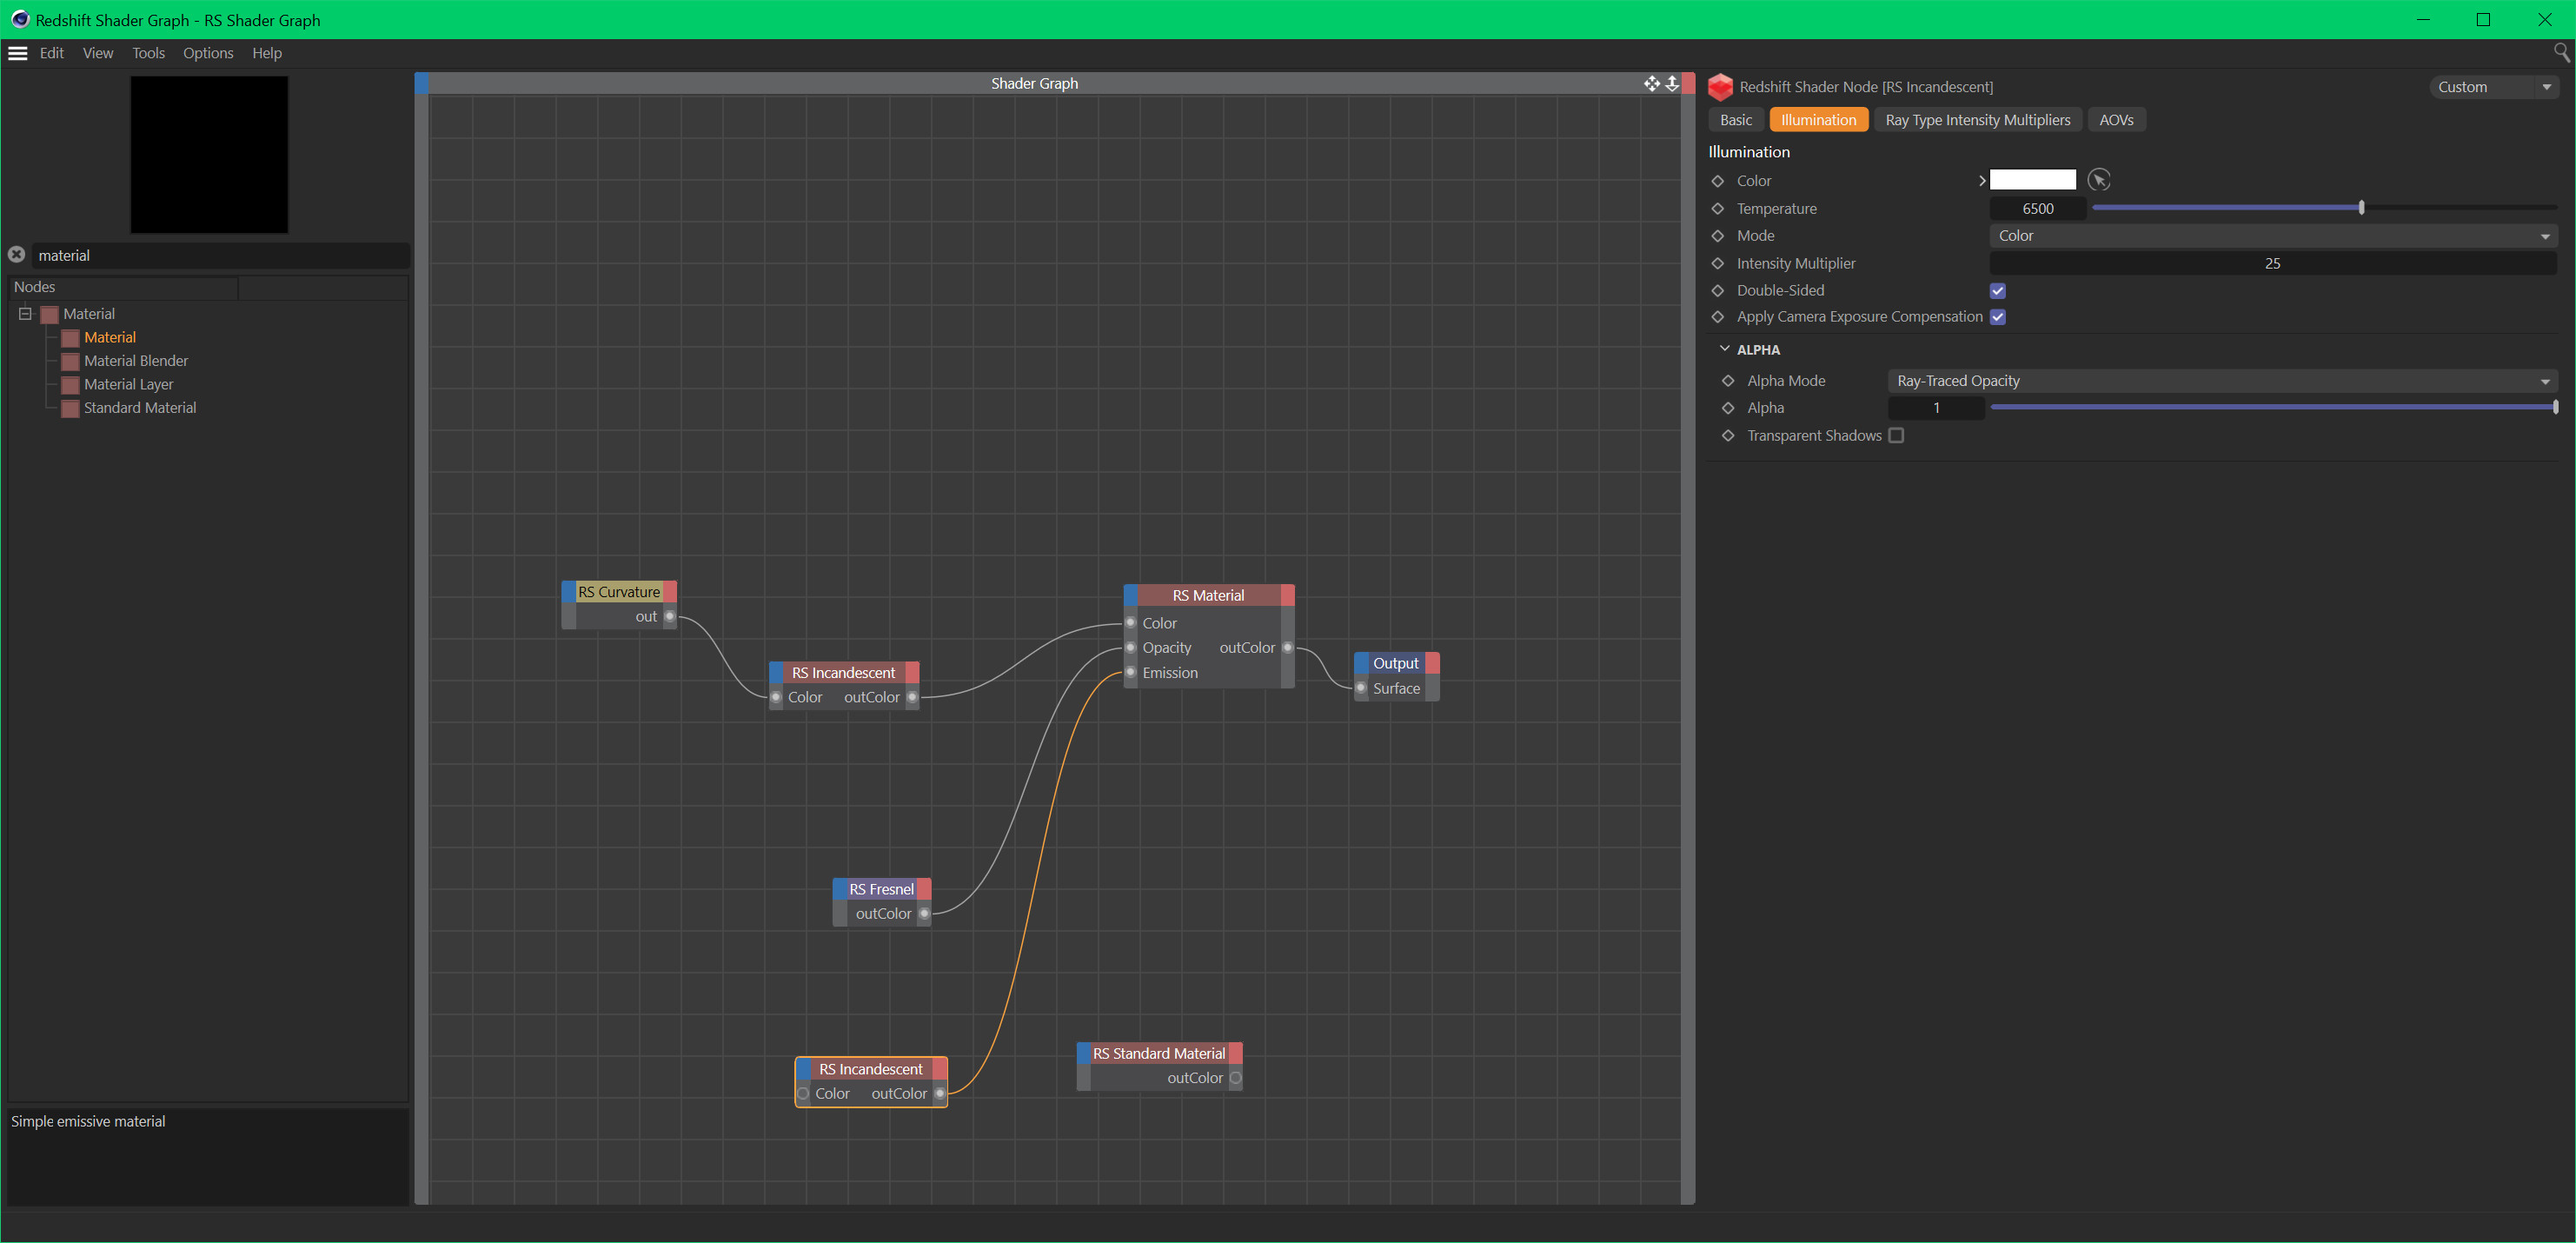
Task: Click RS Standard Material outColor port
Action: 1236,1078
